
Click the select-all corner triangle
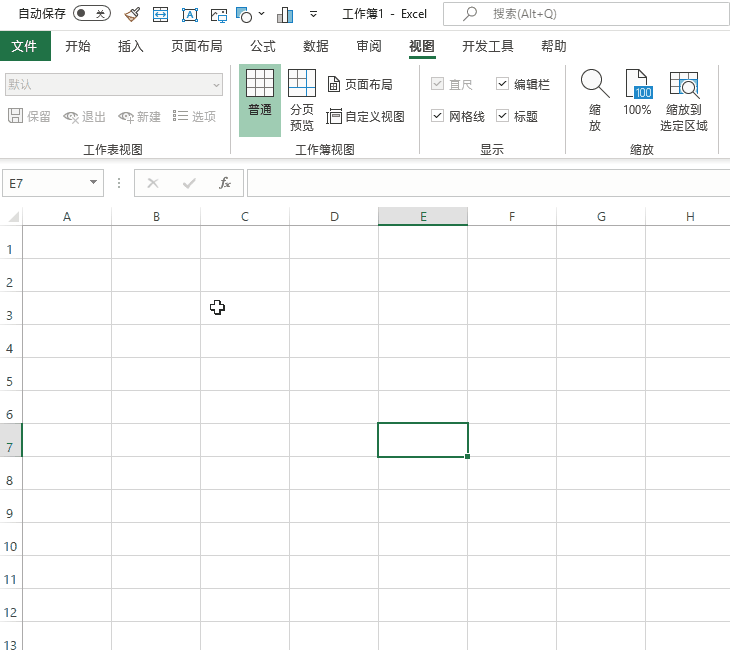[13, 217]
